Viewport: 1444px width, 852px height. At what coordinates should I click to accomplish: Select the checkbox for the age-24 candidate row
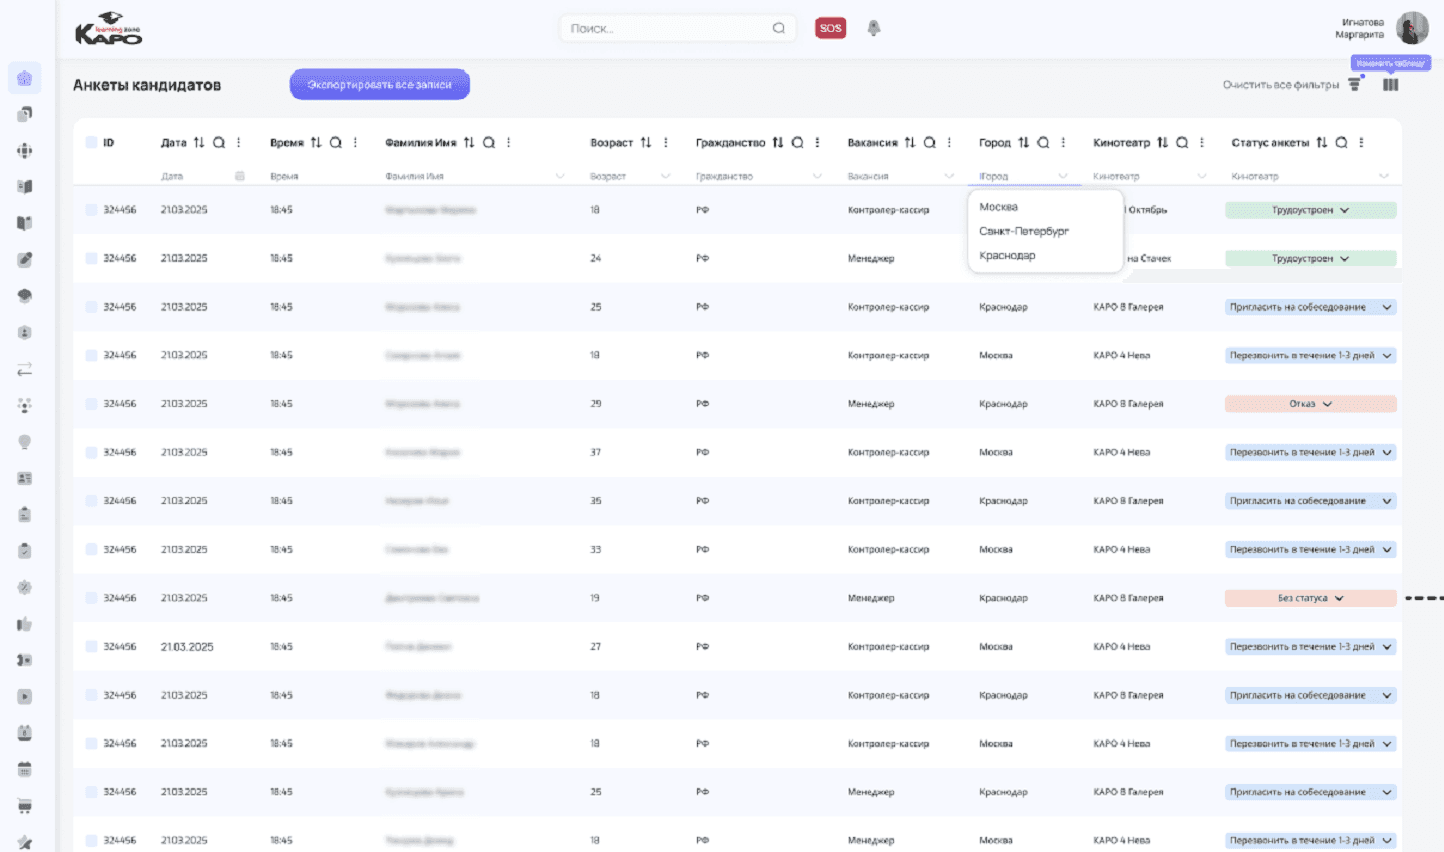coord(91,258)
